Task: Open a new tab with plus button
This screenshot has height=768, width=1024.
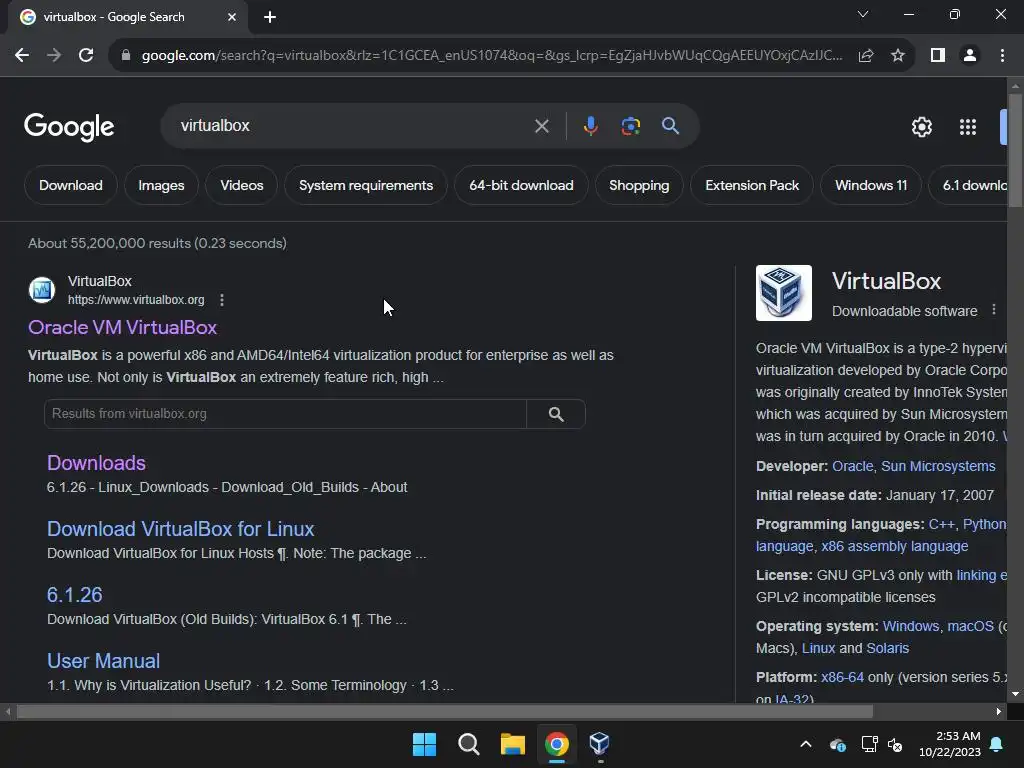Action: [x=270, y=17]
